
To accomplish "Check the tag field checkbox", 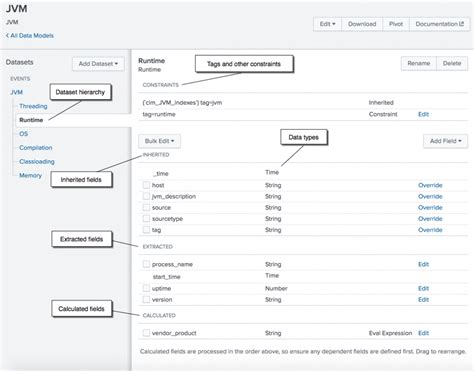I will point(146,230).
